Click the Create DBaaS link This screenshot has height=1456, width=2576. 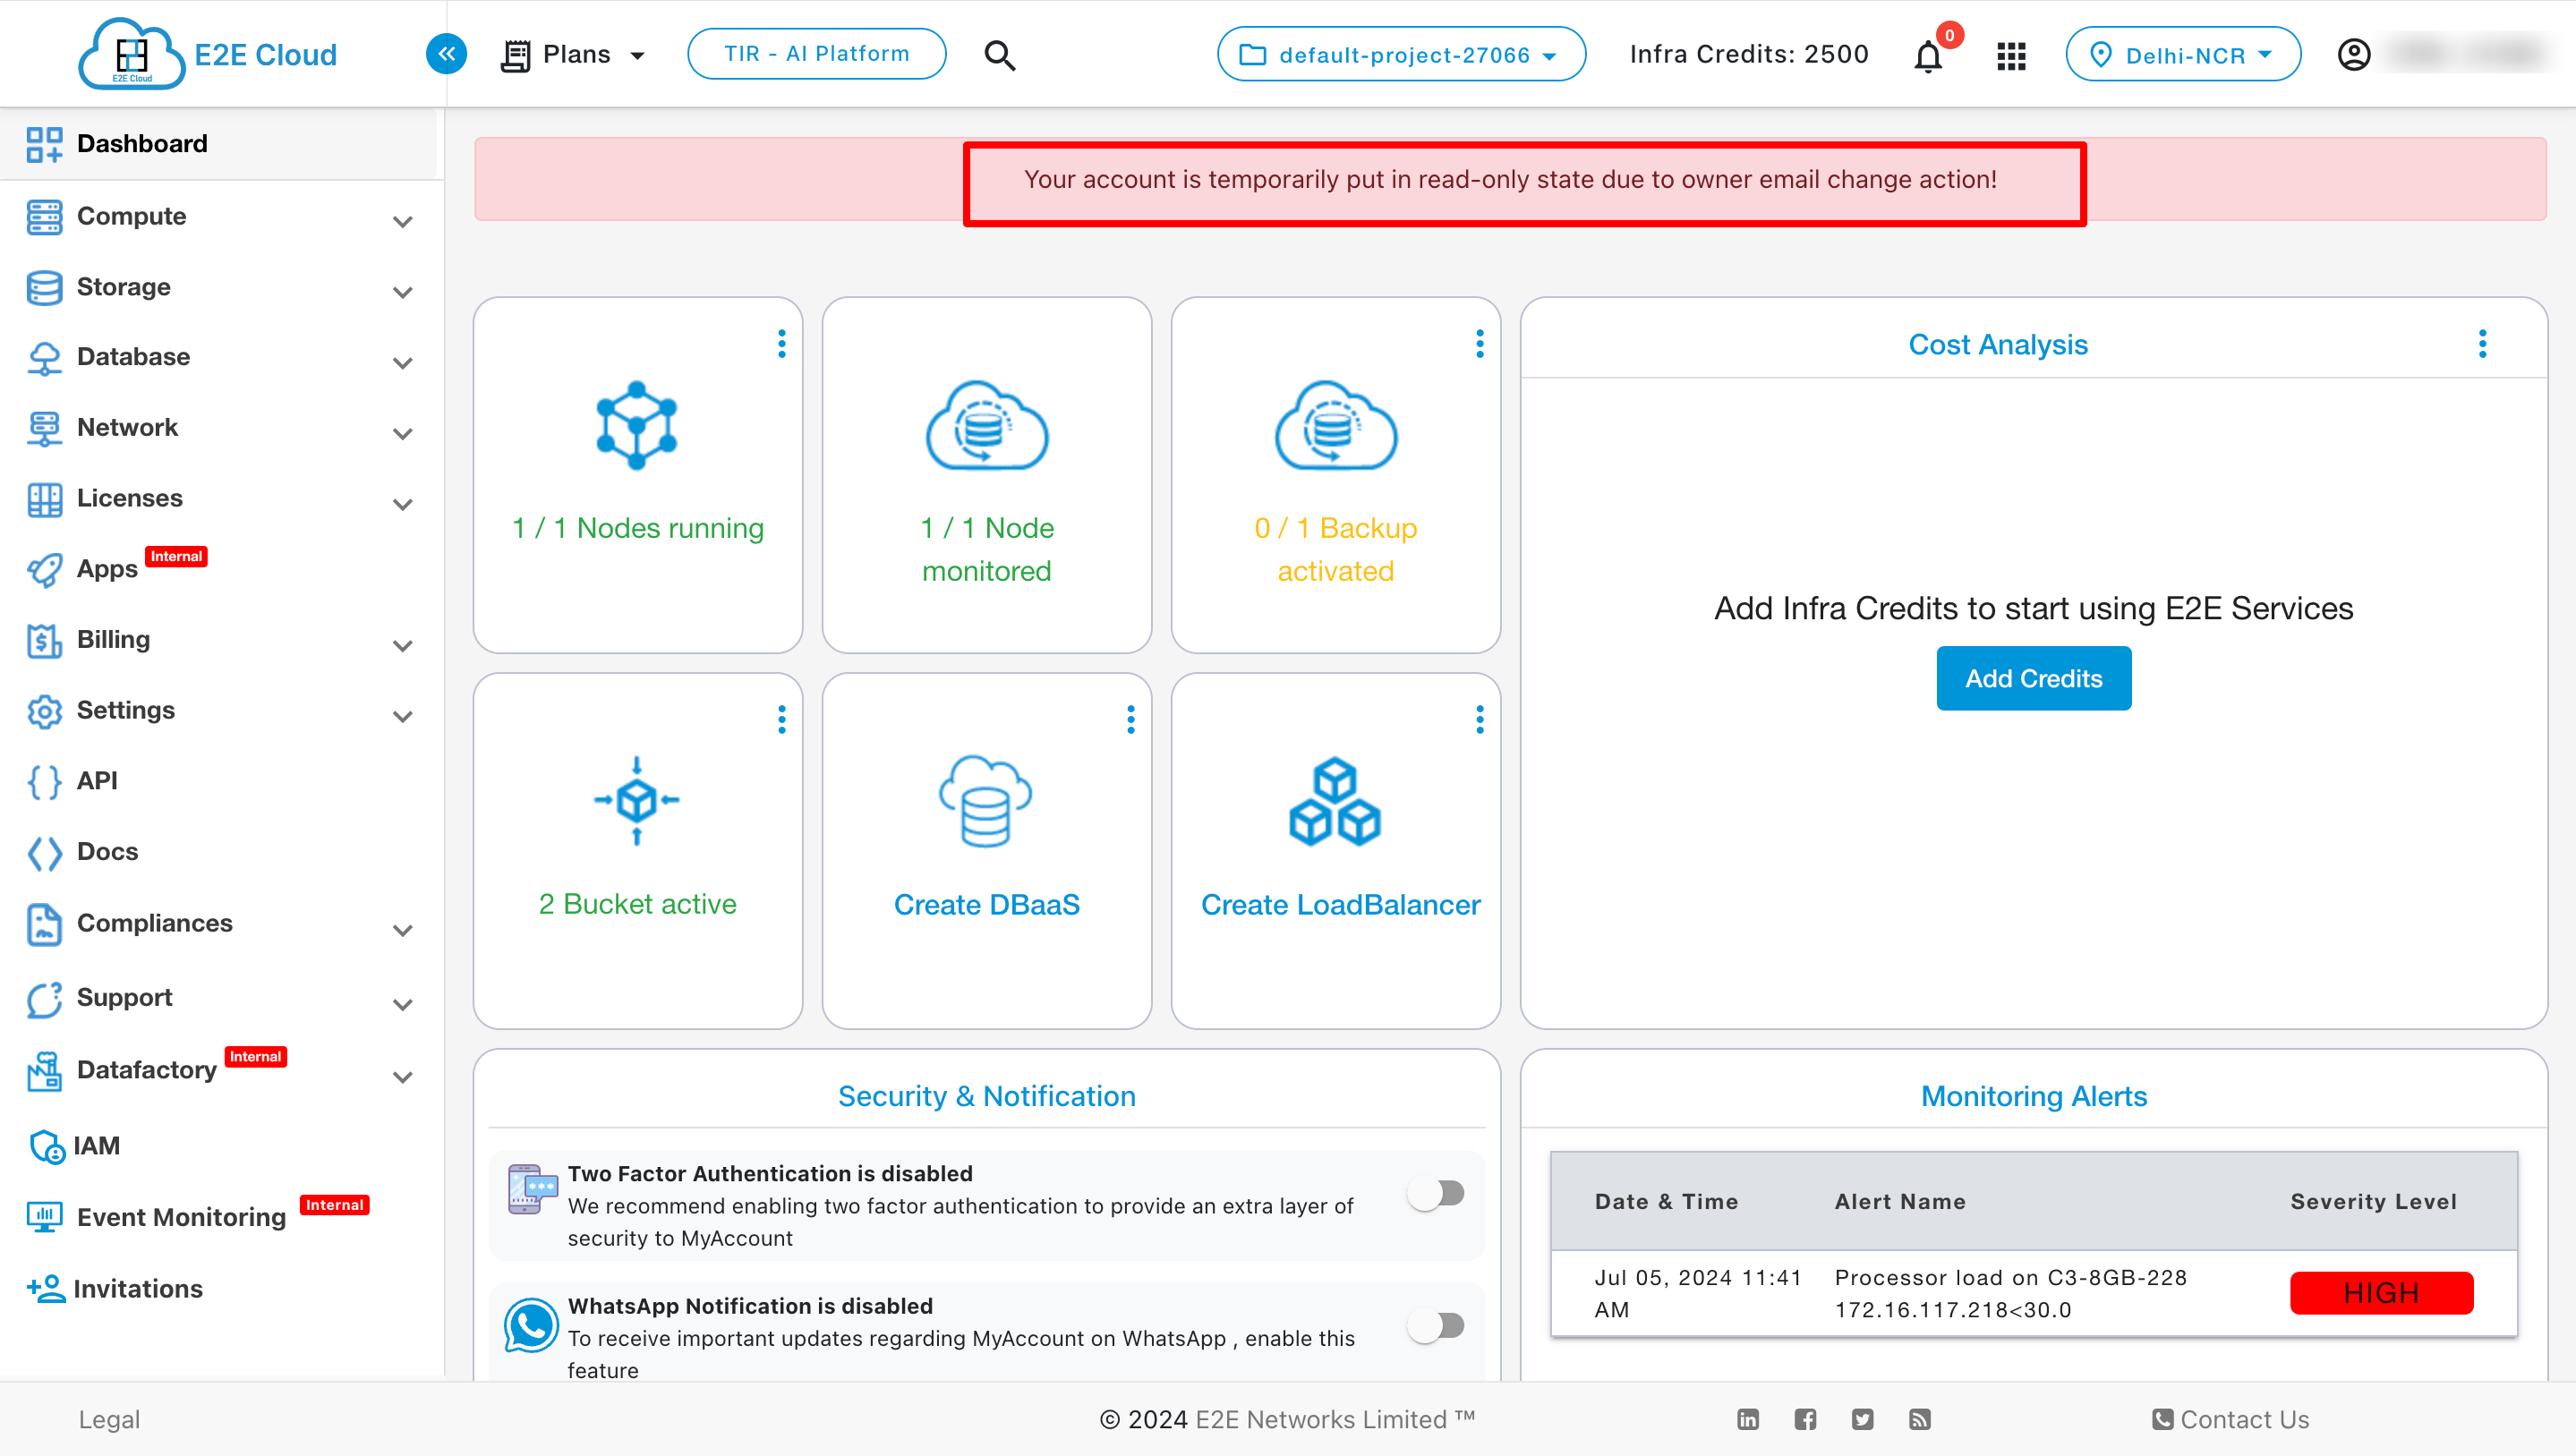click(986, 904)
